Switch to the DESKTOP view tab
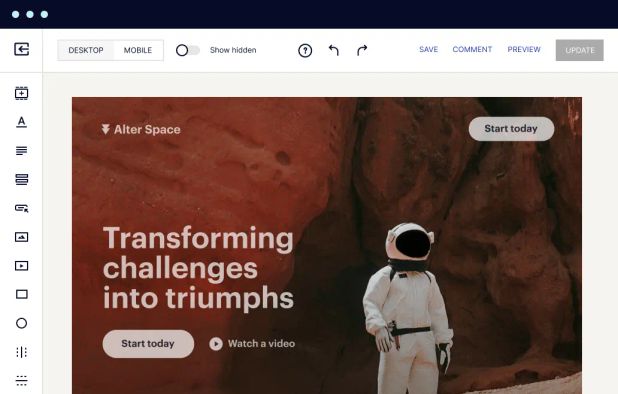This screenshot has height=394, width=618. 86,50
